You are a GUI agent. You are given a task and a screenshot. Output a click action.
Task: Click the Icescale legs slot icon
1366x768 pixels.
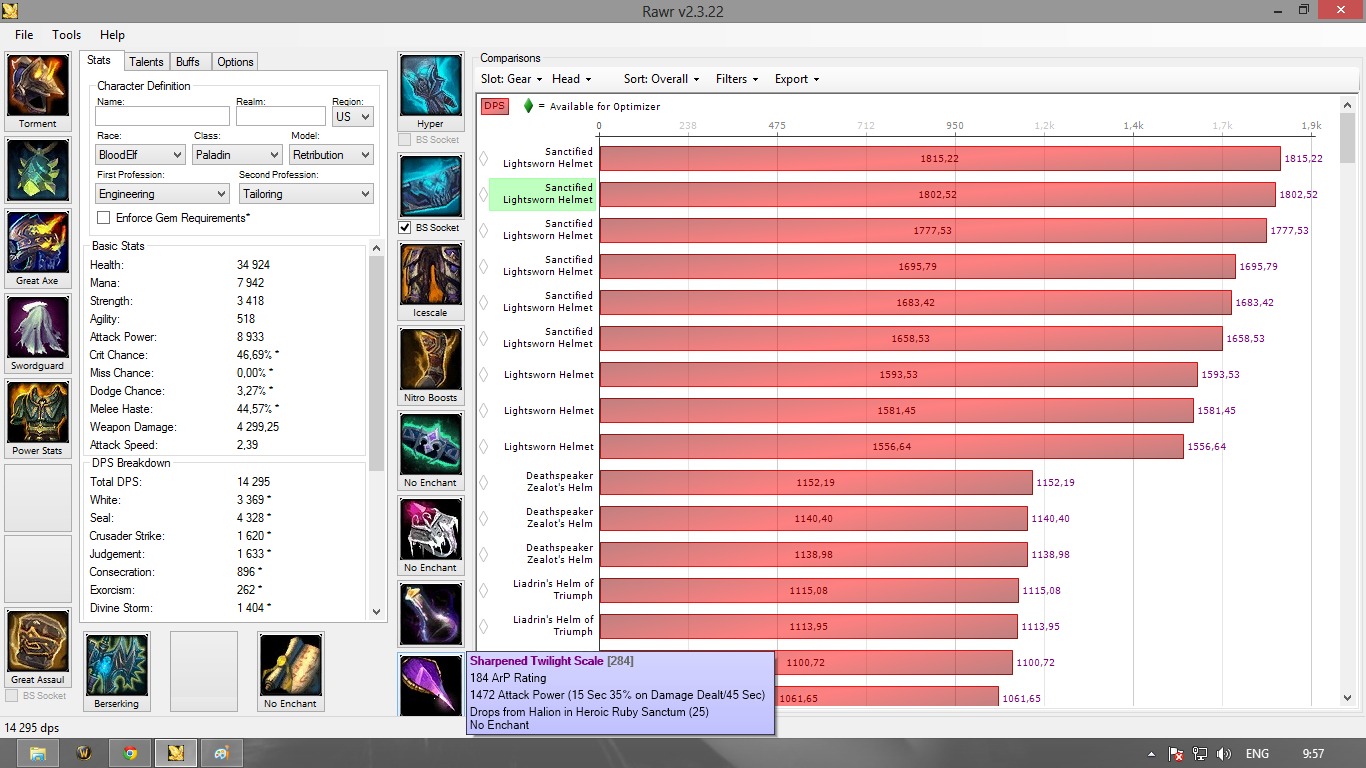coord(430,275)
